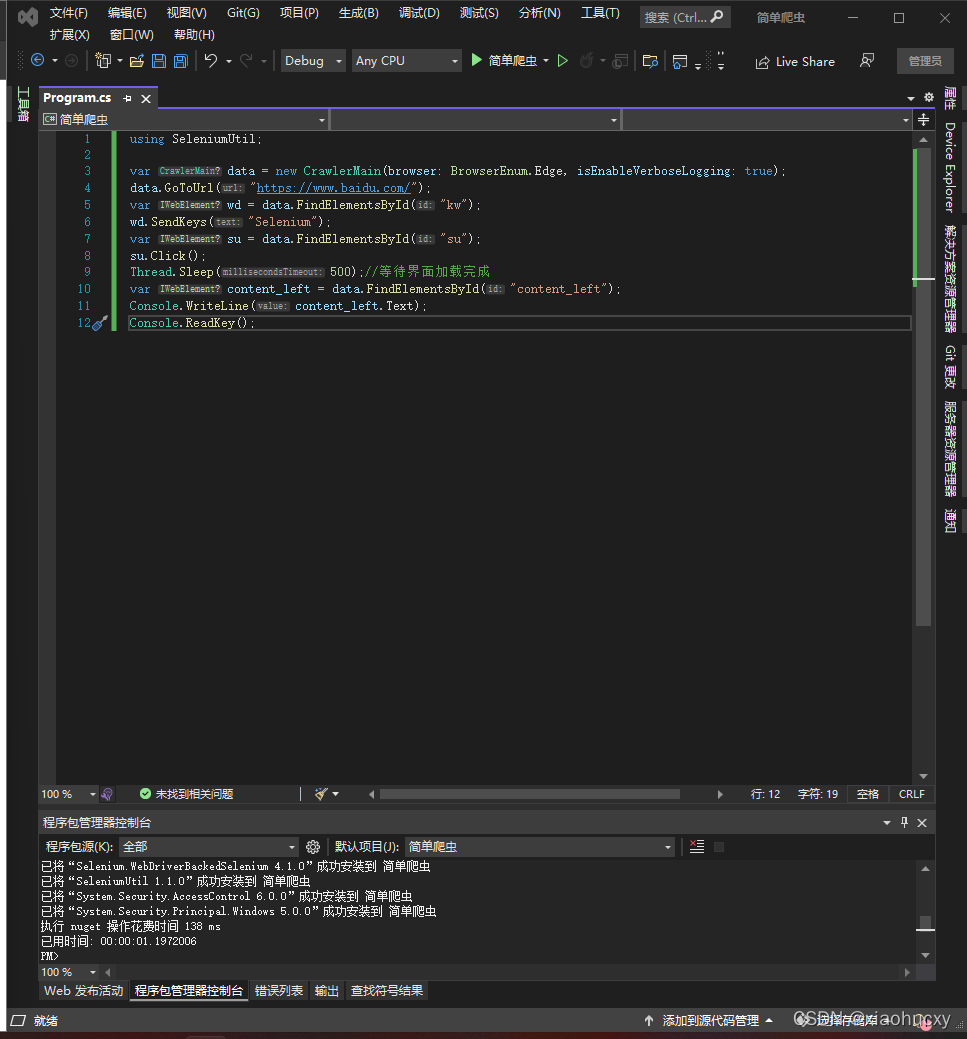Open the 调试(D) menu
This screenshot has height=1039, width=967.
pyautogui.click(x=419, y=13)
